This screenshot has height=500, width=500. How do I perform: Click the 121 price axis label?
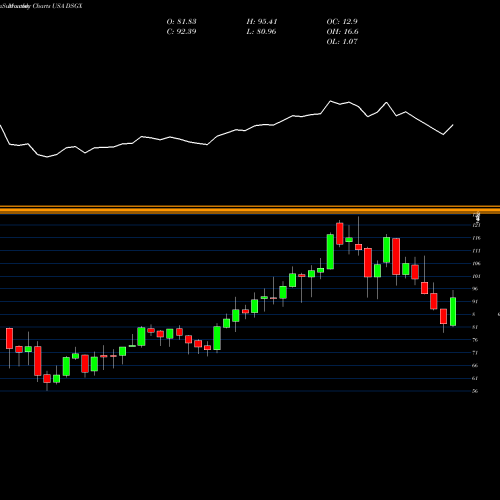click(x=476, y=225)
